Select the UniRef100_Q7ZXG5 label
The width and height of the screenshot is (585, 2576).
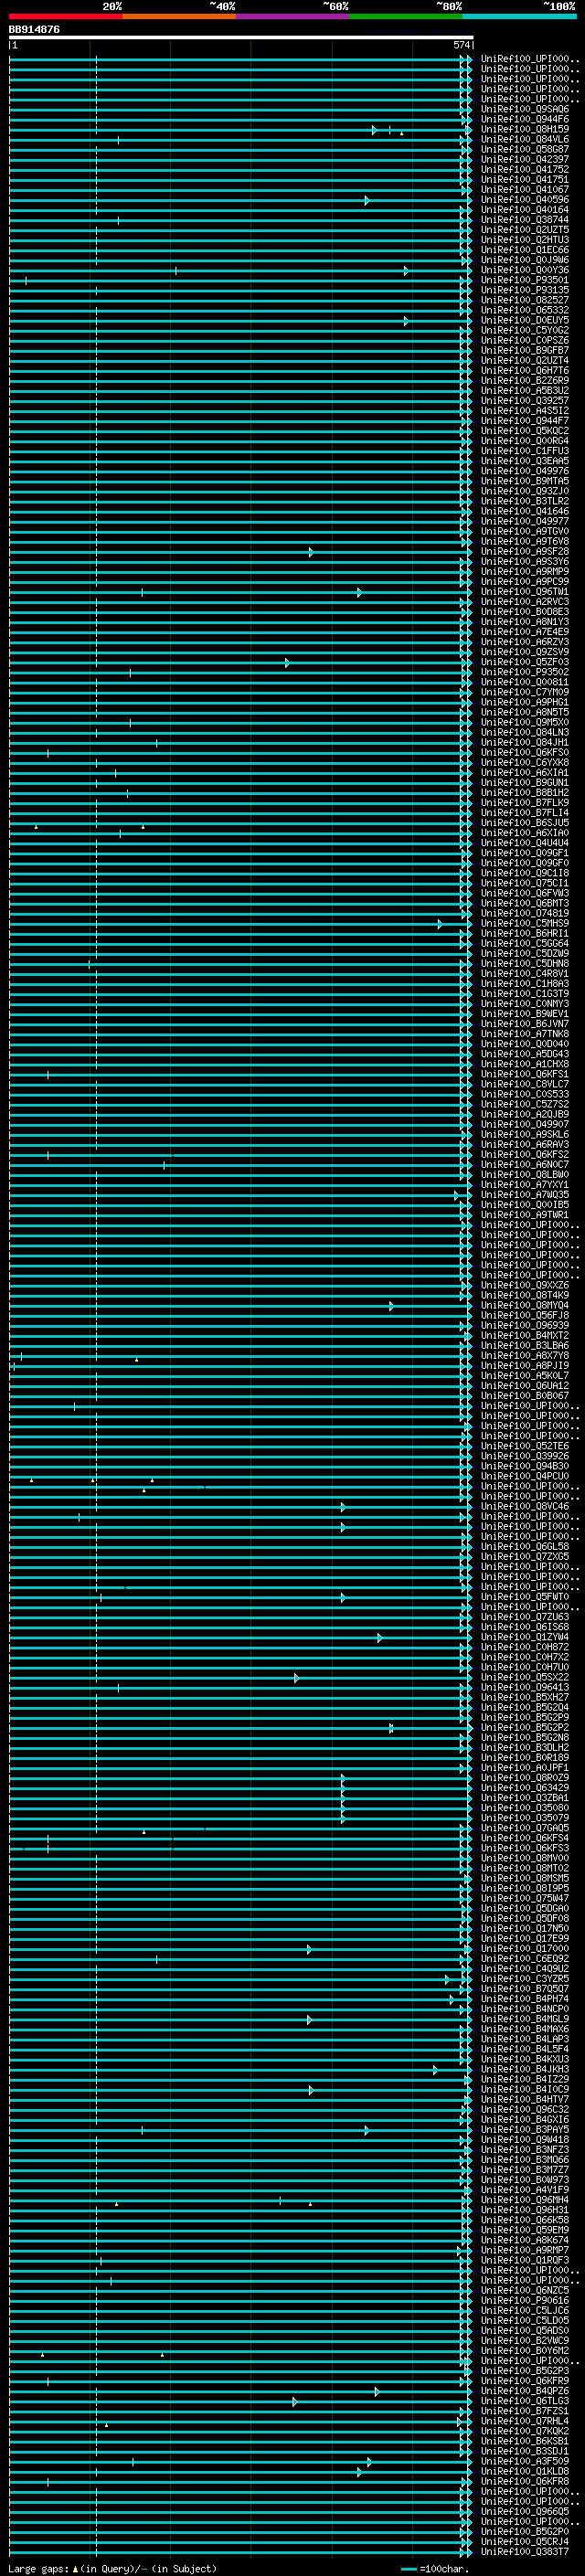pos(525,1557)
